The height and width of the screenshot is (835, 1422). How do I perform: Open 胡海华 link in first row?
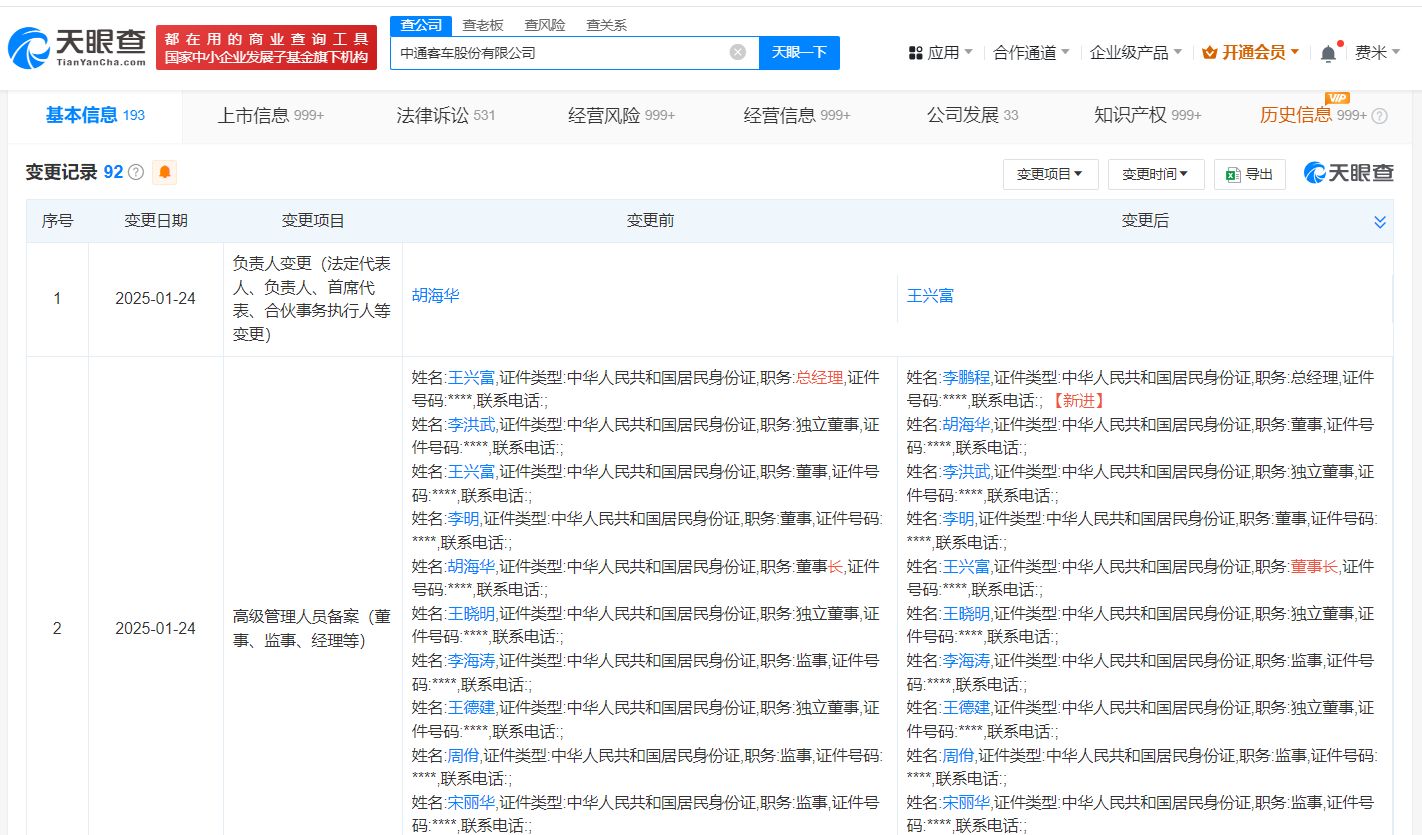point(436,296)
